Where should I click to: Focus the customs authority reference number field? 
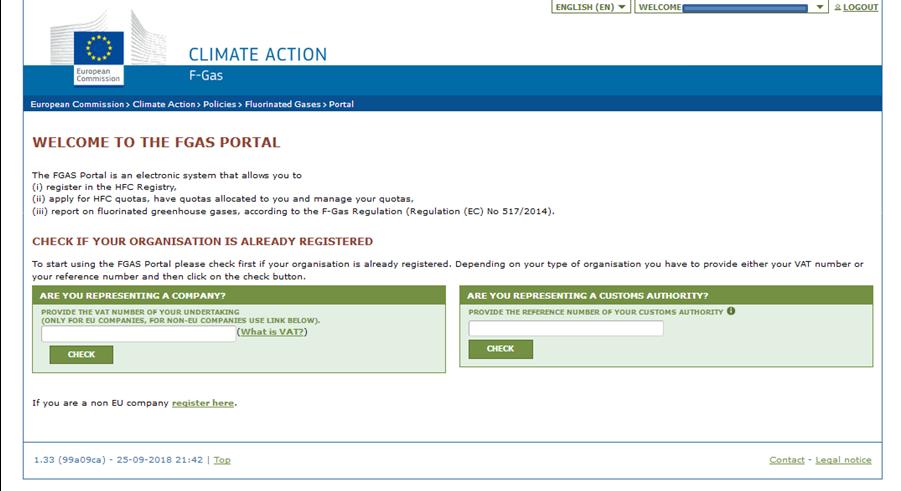click(566, 328)
